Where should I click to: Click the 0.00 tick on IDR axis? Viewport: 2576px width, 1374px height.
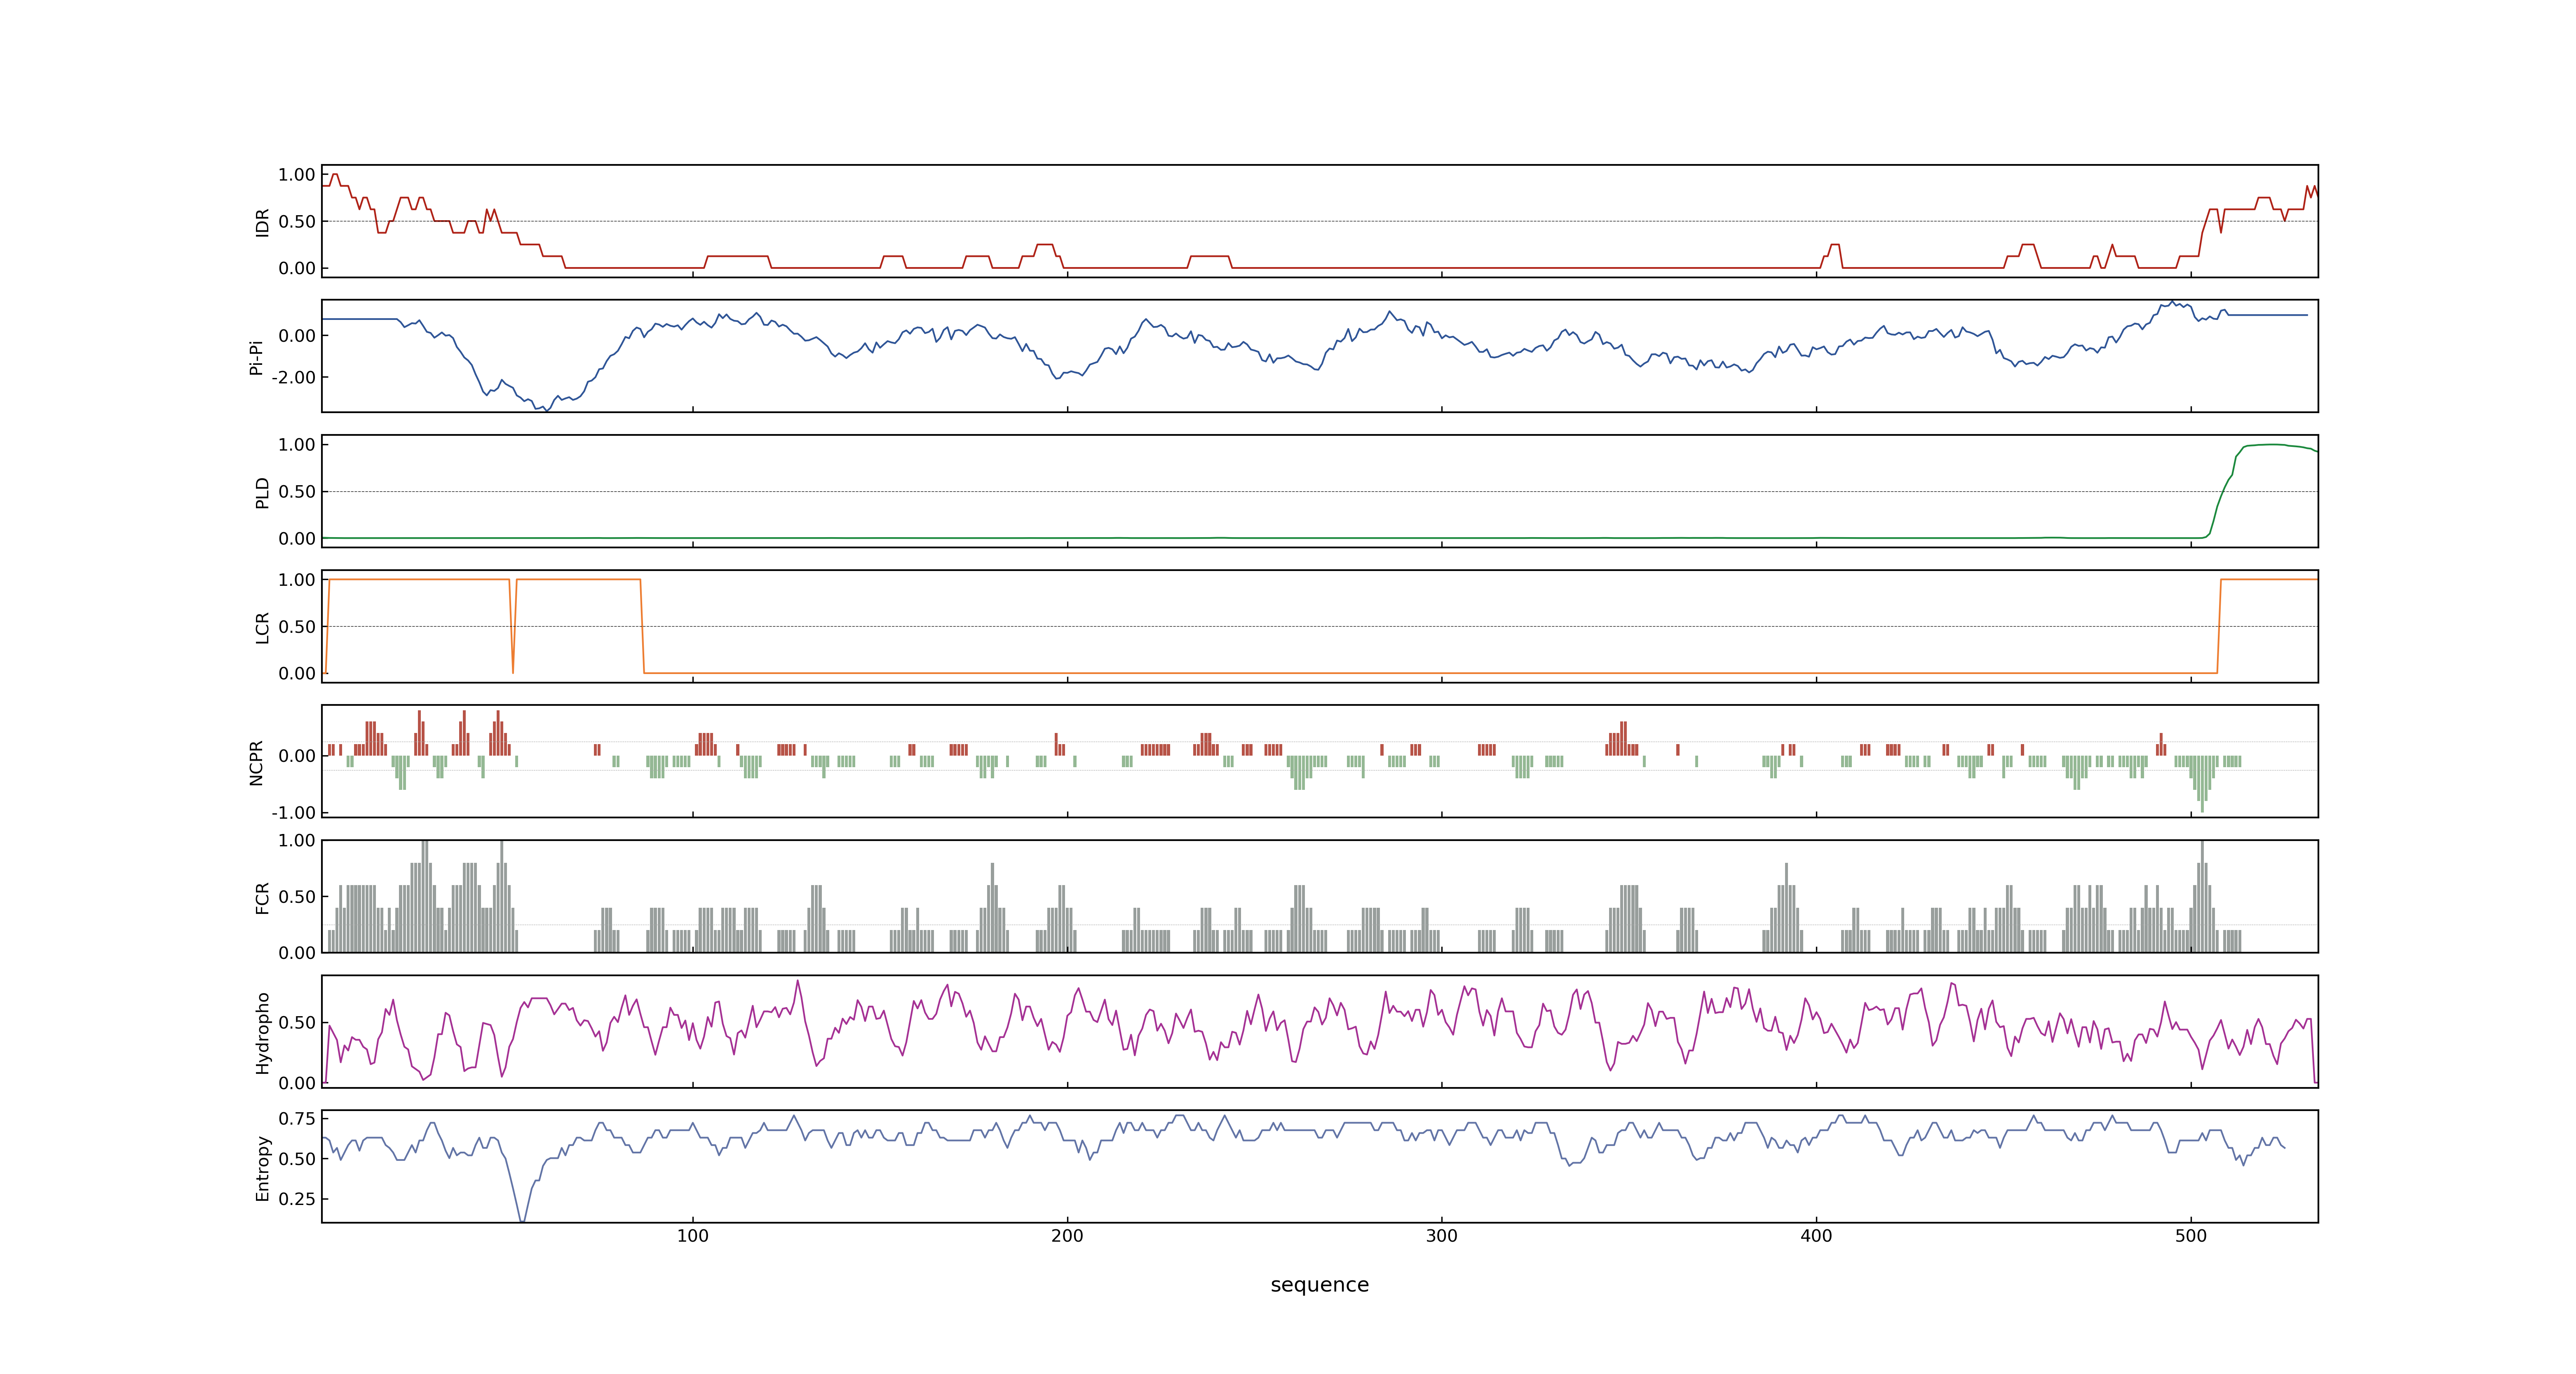[297, 268]
